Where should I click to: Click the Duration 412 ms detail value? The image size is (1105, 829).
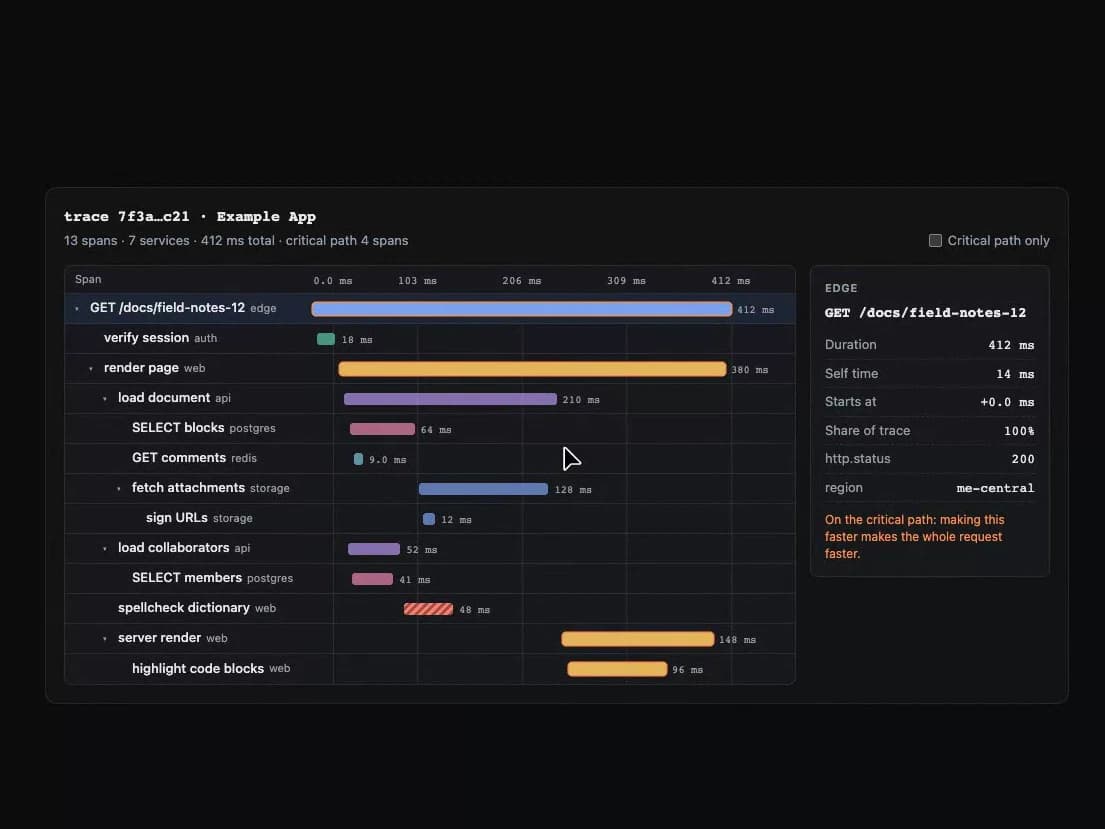point(1011,345)
